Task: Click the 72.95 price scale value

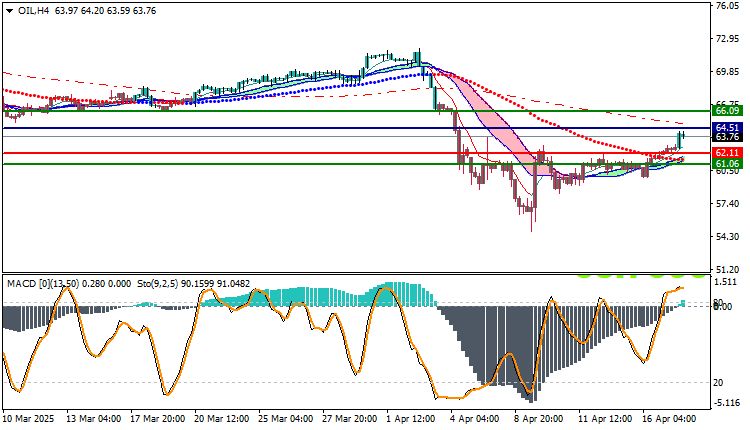Action: point(727,39)
